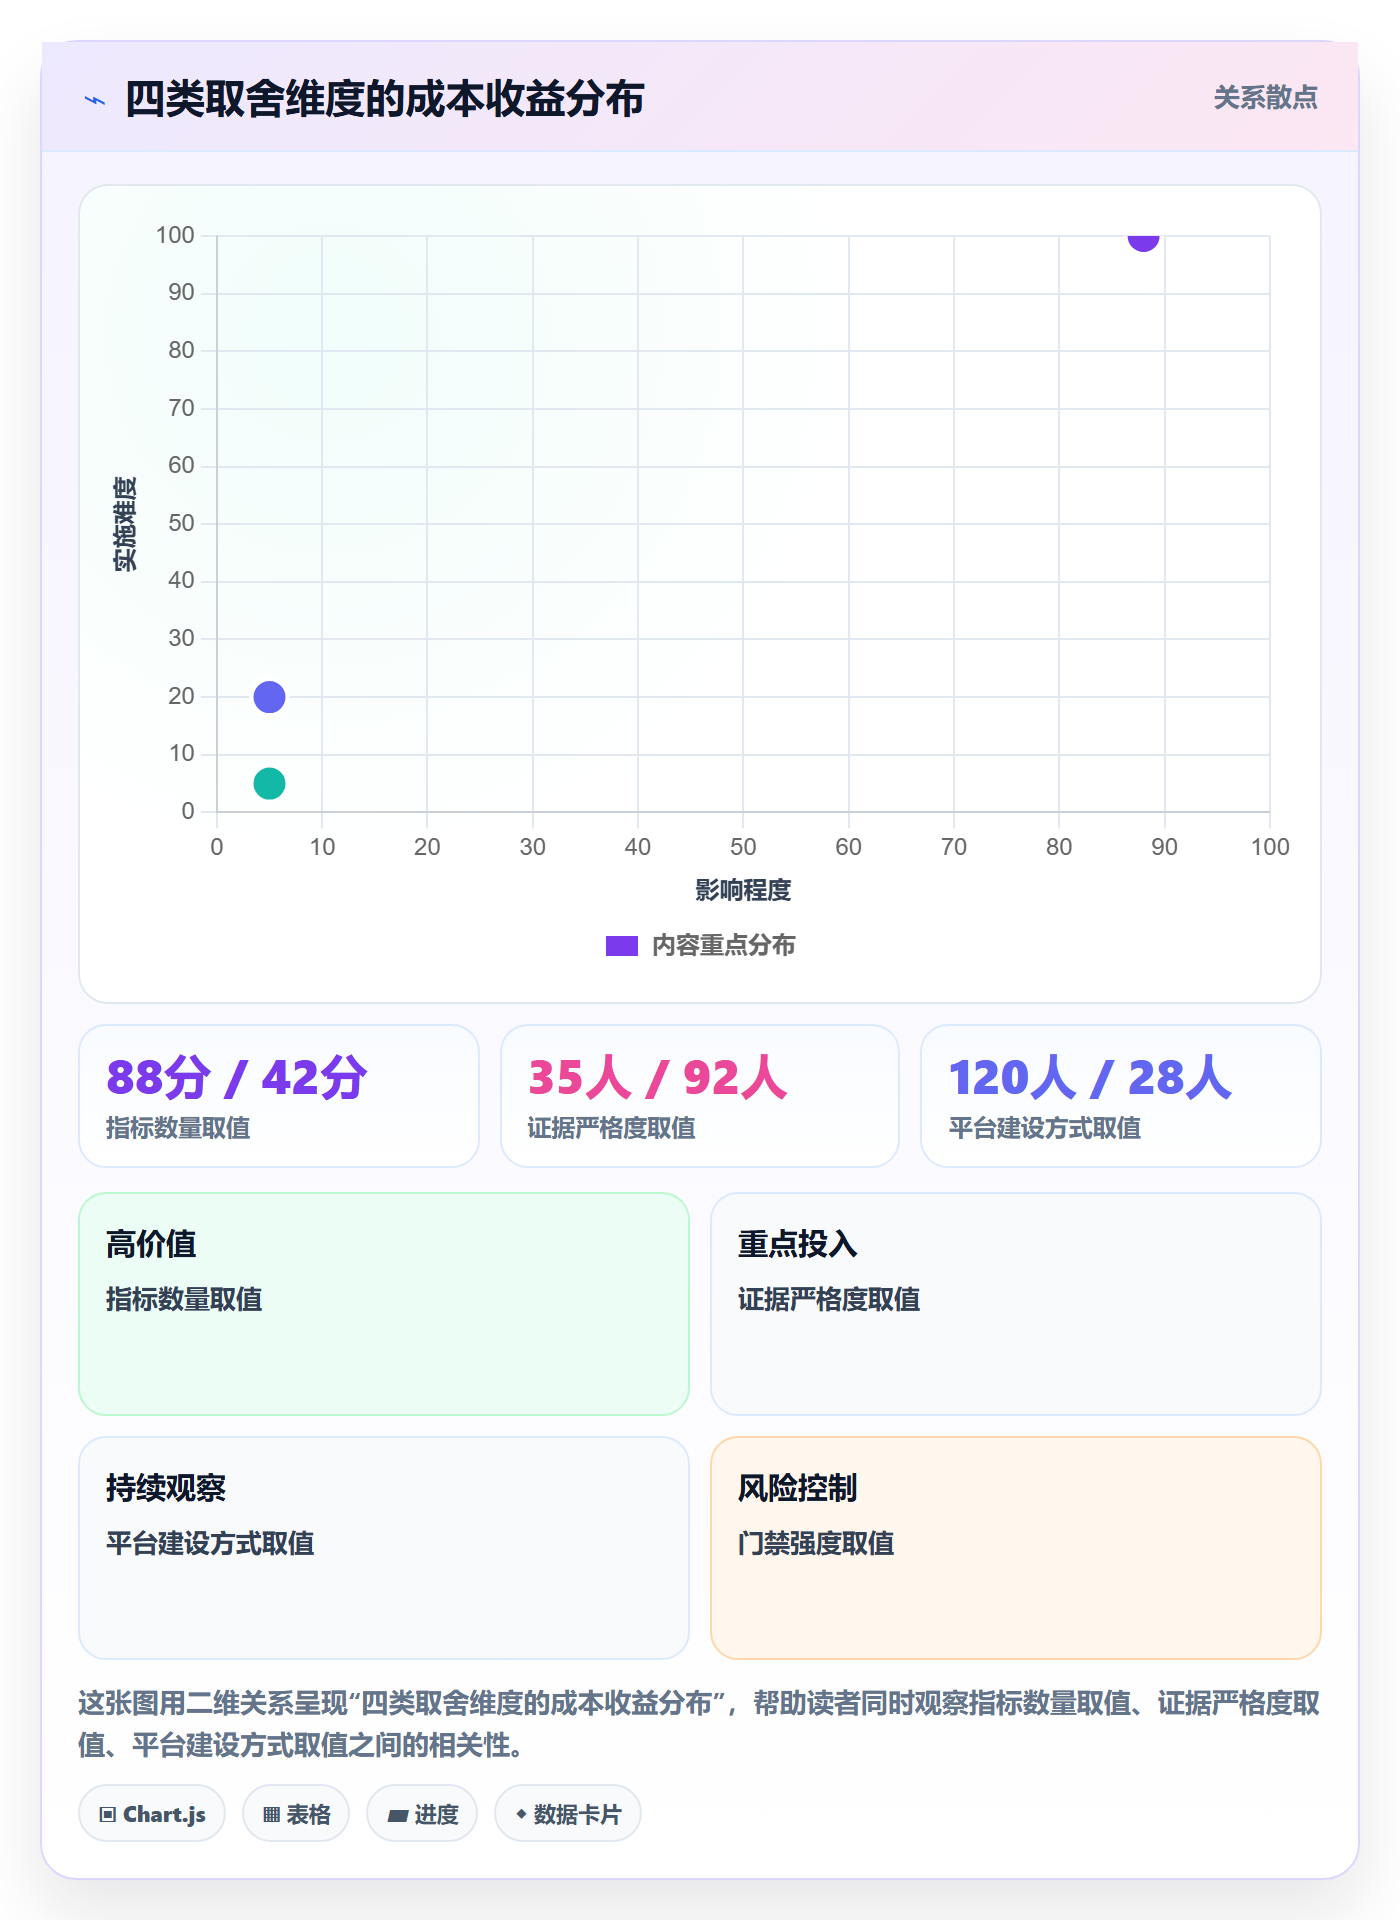
Task: Select the 120人 / 28人 data card
Action: (1121, 1096)
